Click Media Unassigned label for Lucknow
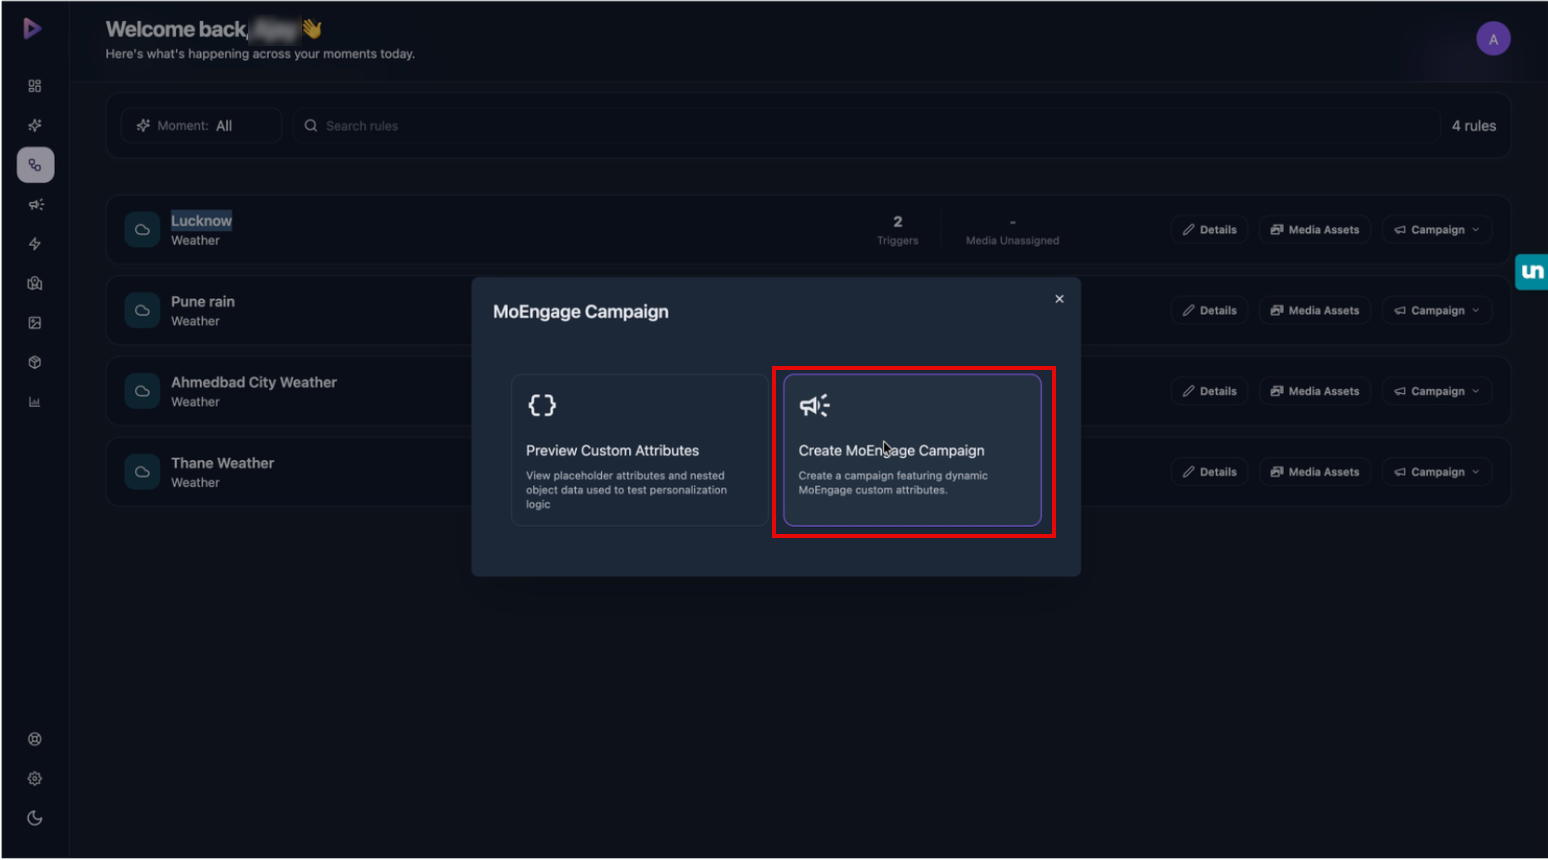 (1012, 240)
